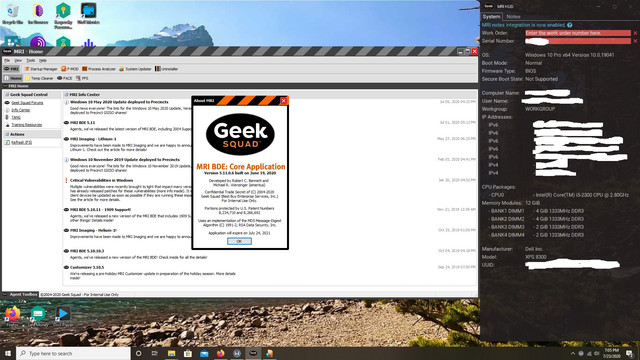The width and height of the screenshot is (640, 360).
Task: Launch the P-MOD tool
Action: coord(70,69)
